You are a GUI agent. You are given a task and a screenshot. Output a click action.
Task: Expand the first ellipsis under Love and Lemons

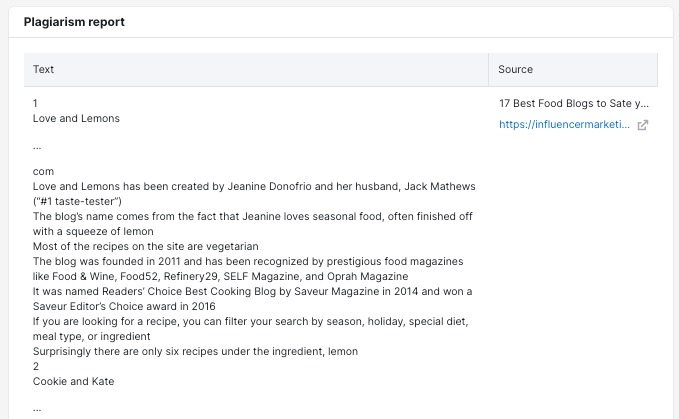click(x=37, y=147)
